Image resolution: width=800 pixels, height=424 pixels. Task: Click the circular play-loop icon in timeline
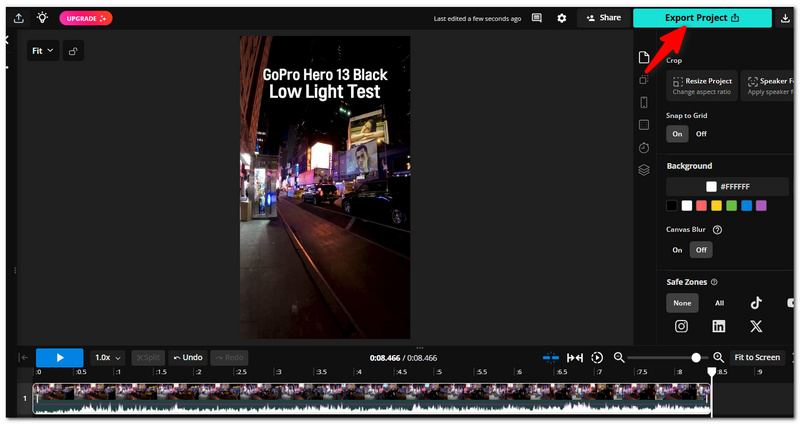click(x=597, y=358)
